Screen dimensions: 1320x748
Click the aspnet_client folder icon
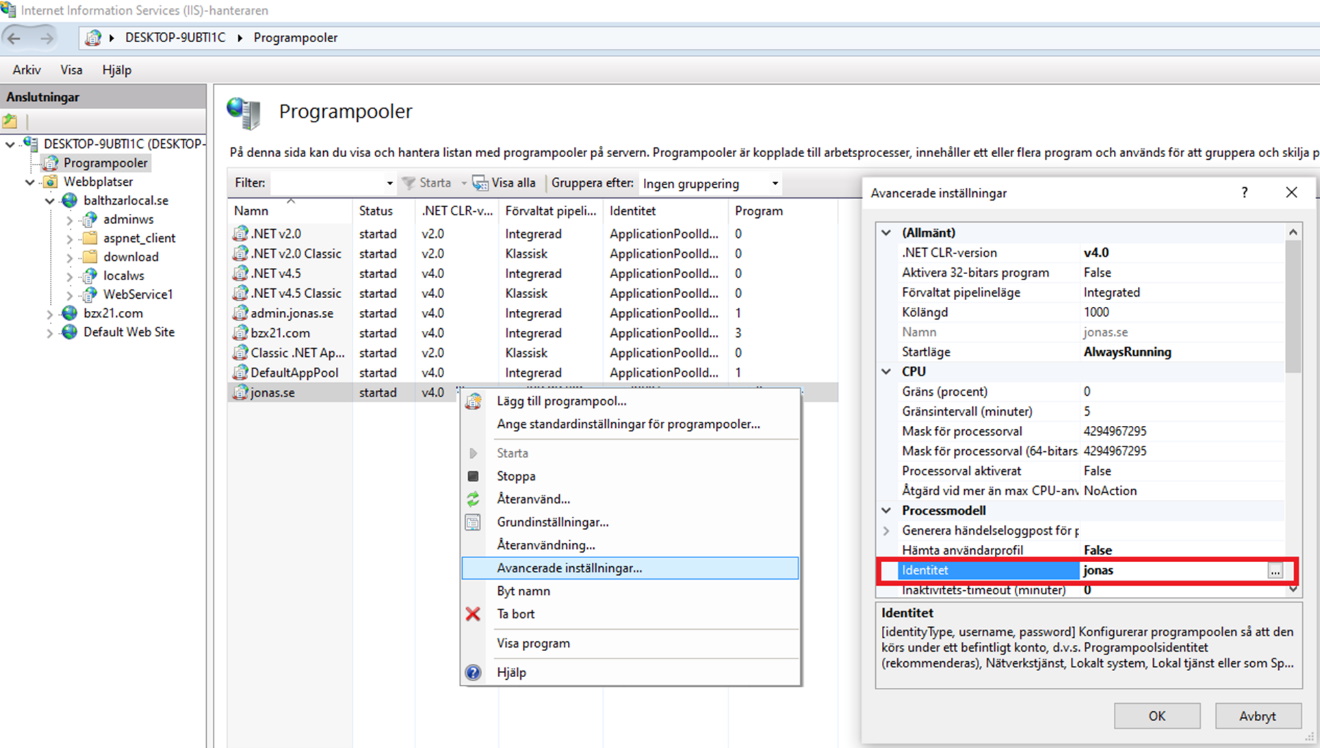coord(89,238)
